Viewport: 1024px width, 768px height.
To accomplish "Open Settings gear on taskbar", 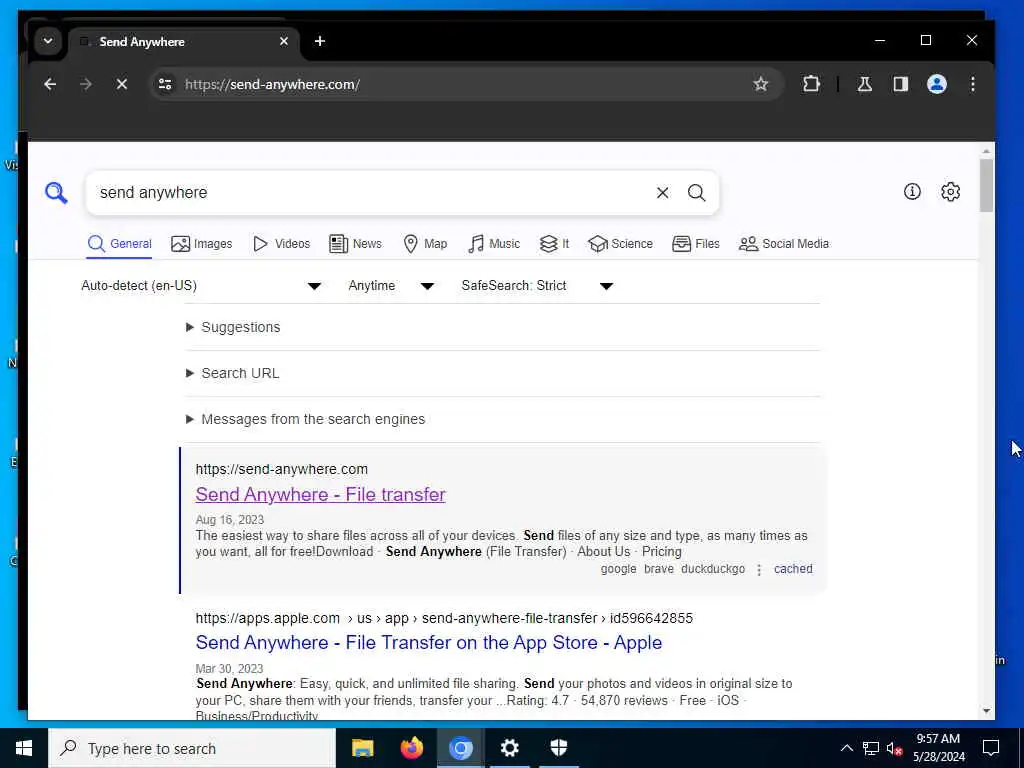I will point(509,748).
